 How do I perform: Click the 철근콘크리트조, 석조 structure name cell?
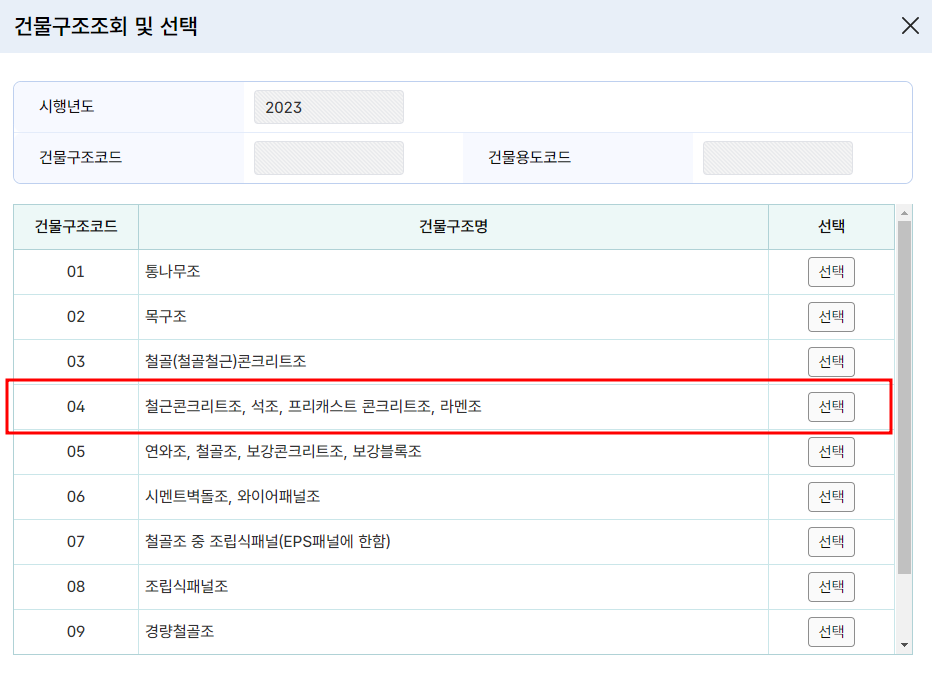click(x=453, y=407)
